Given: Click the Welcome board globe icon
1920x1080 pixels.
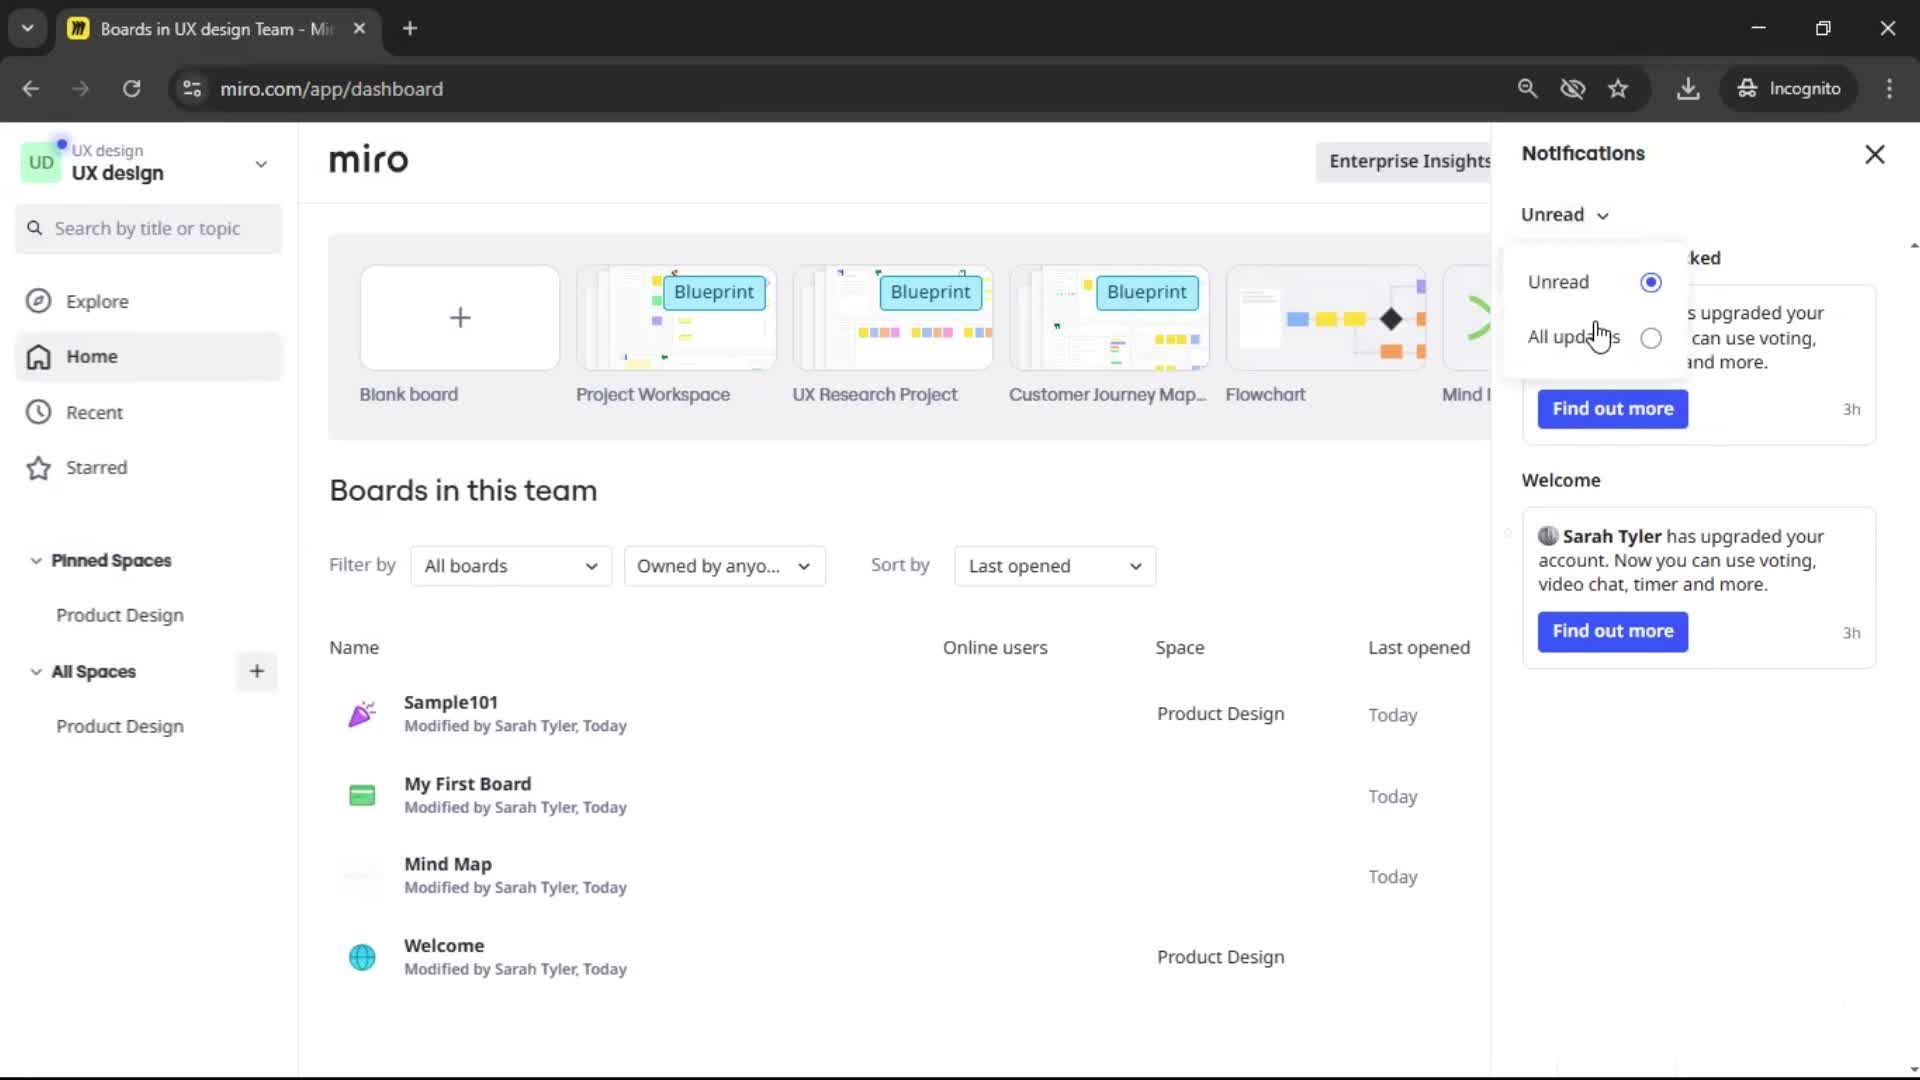Looking at the screenshot, I should (362, 957).
